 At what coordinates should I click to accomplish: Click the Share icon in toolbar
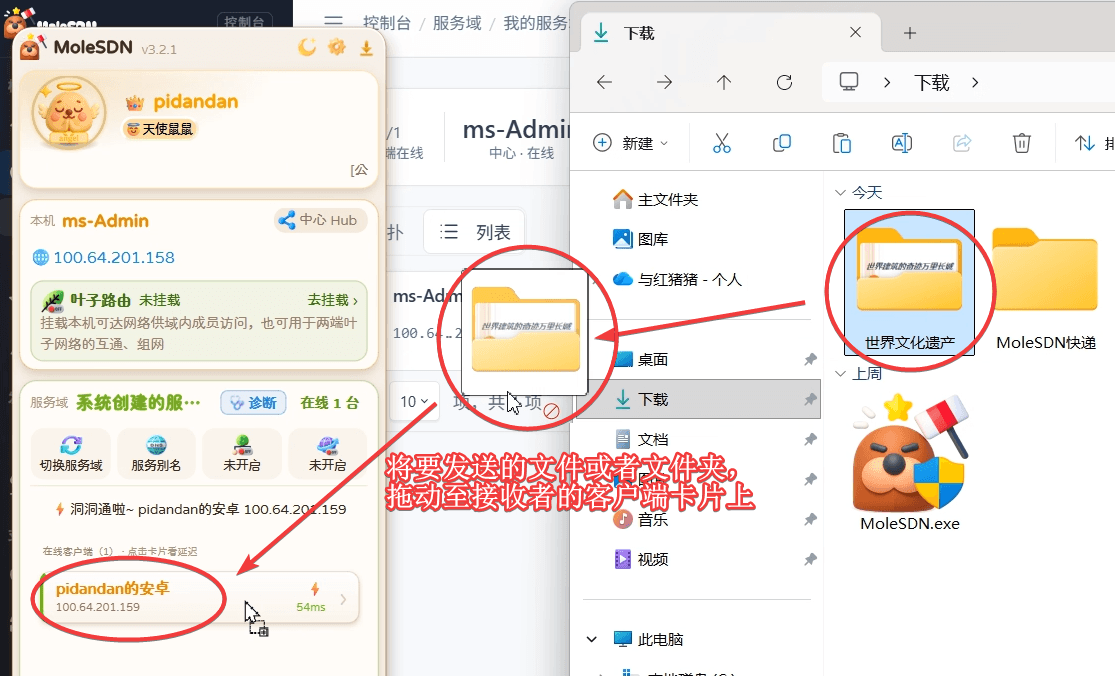[x=961, y=143]
